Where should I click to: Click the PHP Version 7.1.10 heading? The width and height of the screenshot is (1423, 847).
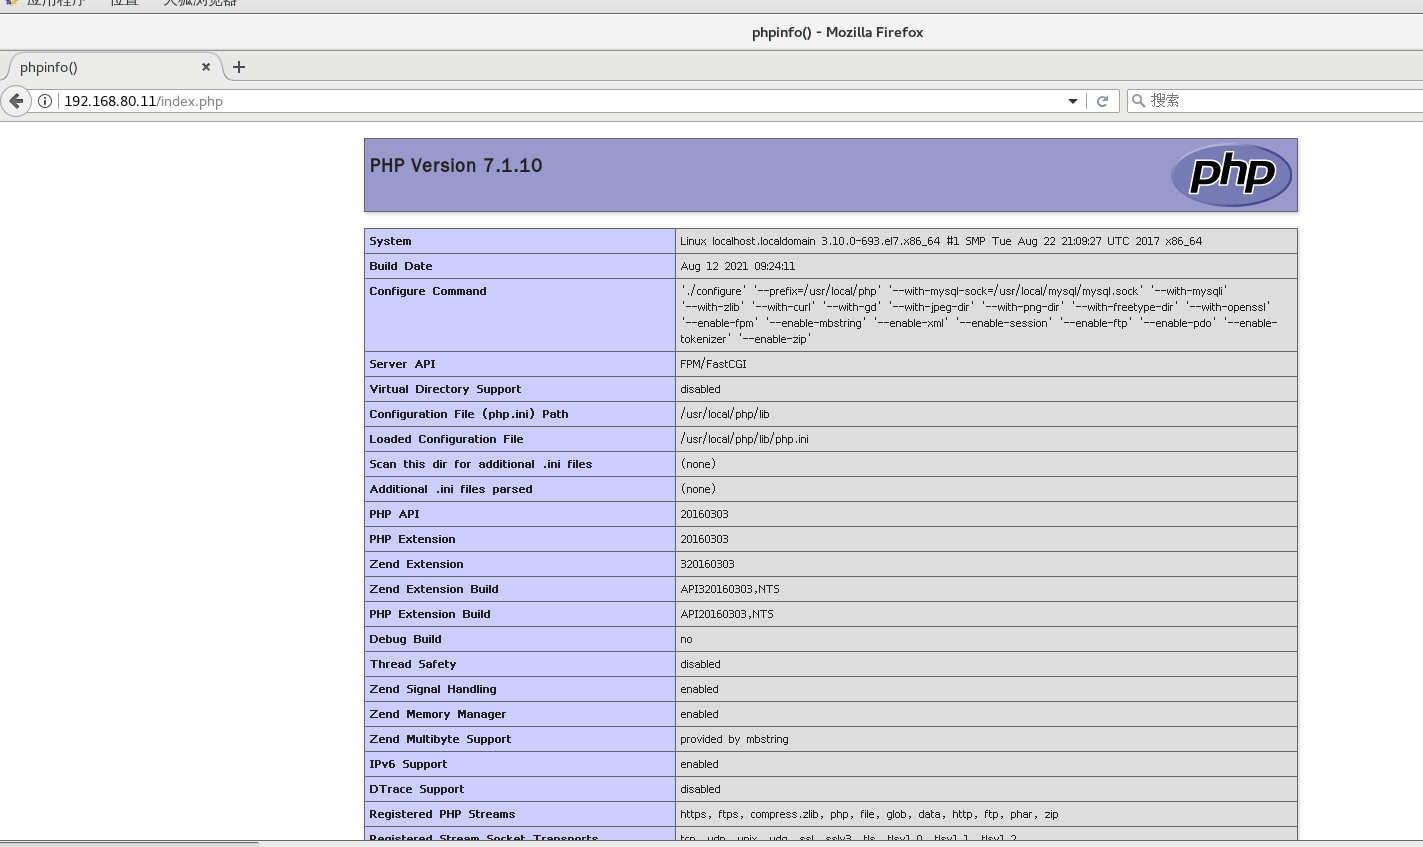pos(456,166)
